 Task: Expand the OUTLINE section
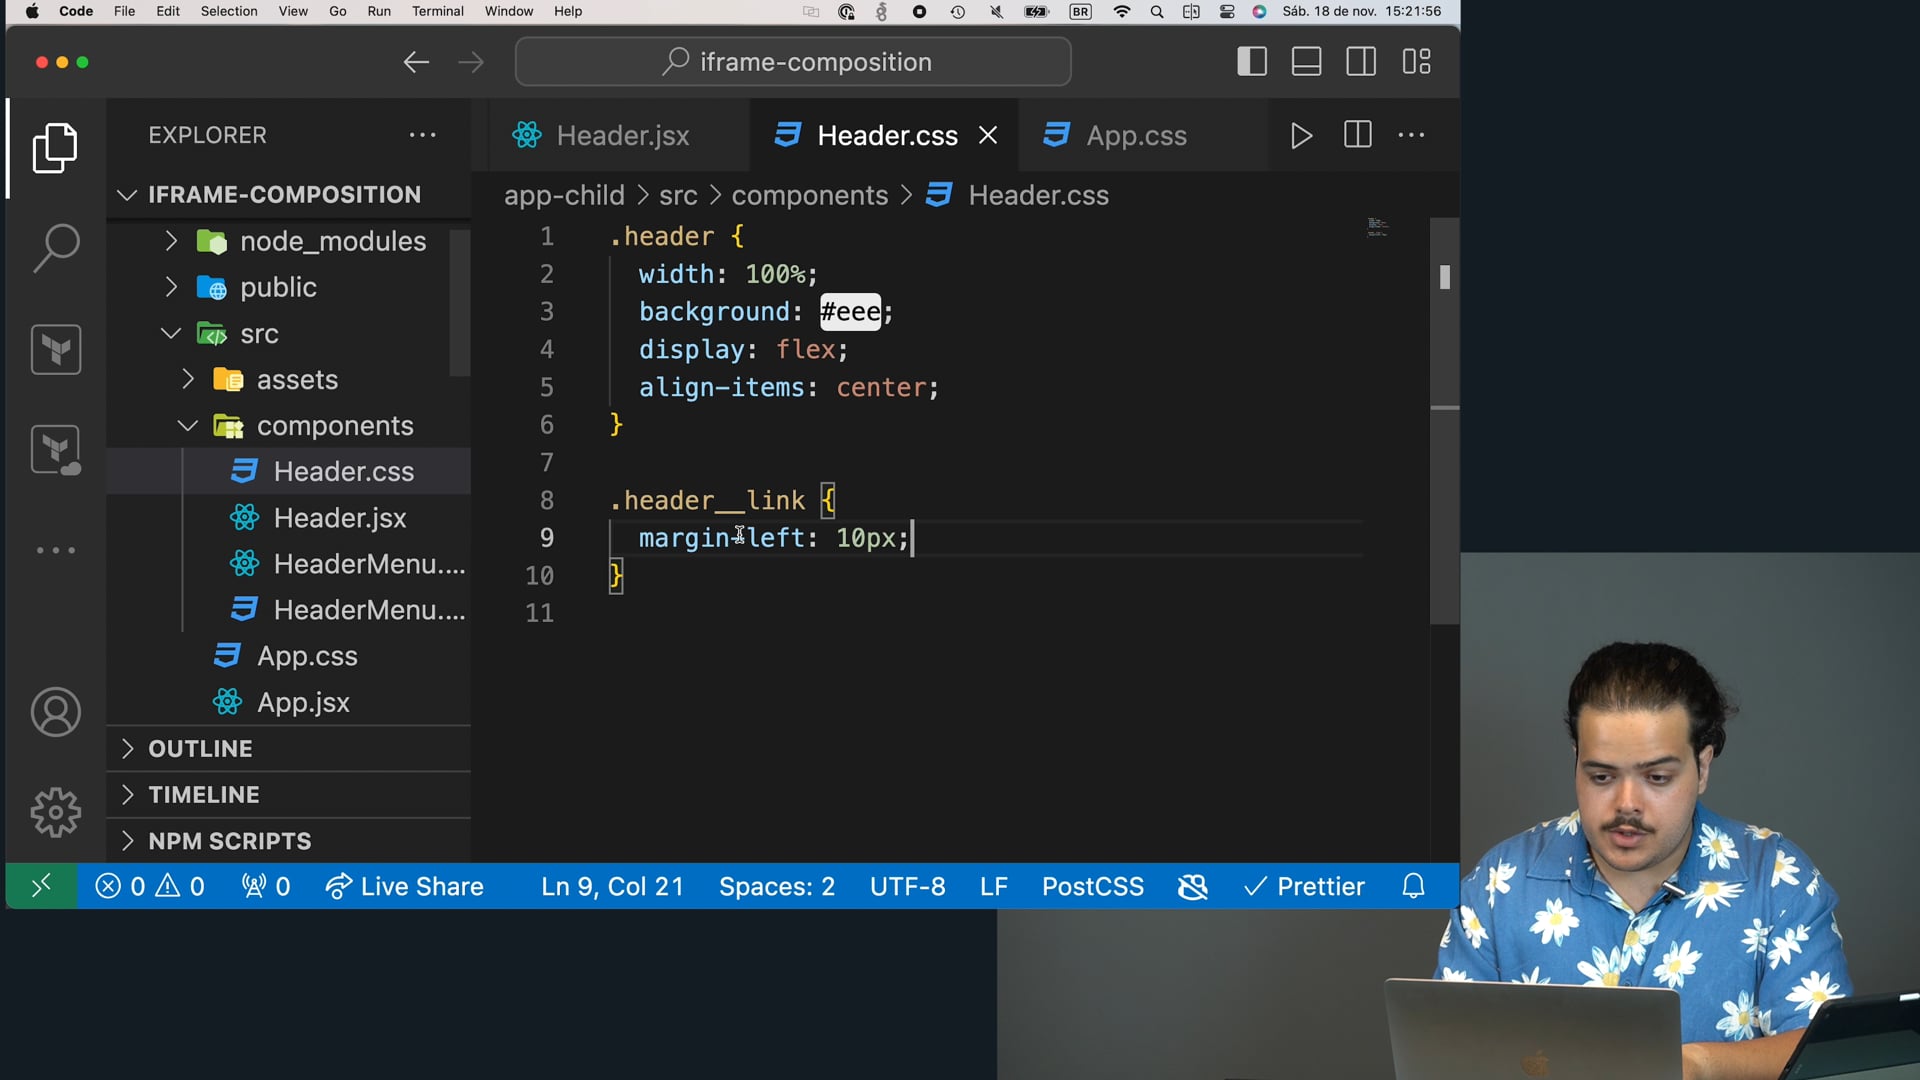click(x=200, y=748)
